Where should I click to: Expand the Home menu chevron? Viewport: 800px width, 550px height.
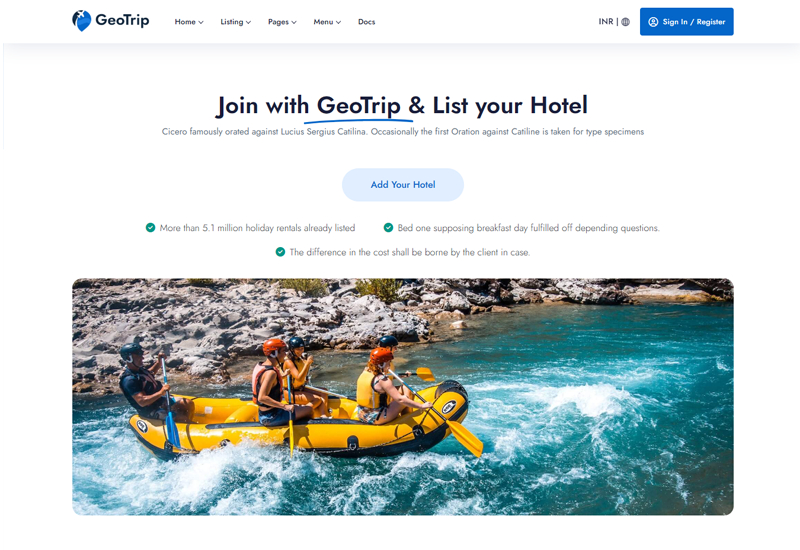(x=201, y=22)
